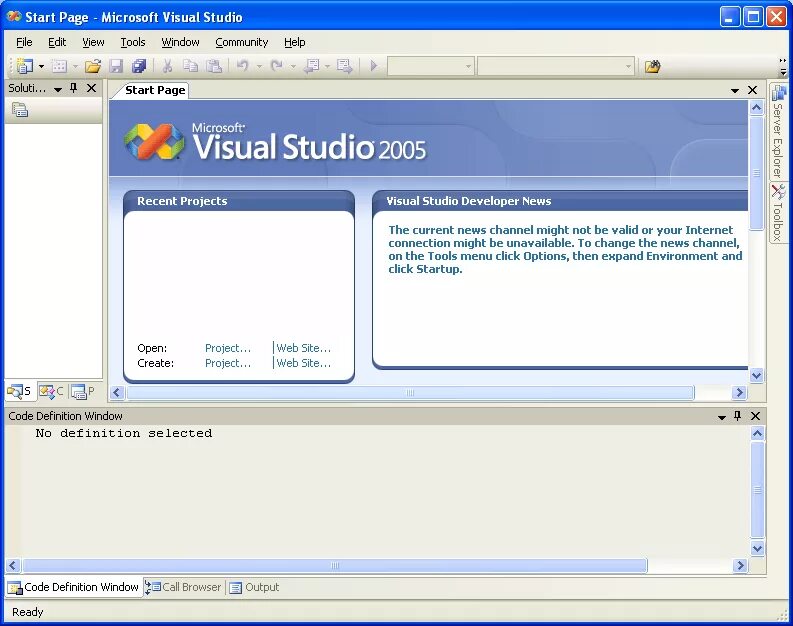This screenshot has height=626, width=793.
Task: Open the View menu
Action: tap(93, 42)
